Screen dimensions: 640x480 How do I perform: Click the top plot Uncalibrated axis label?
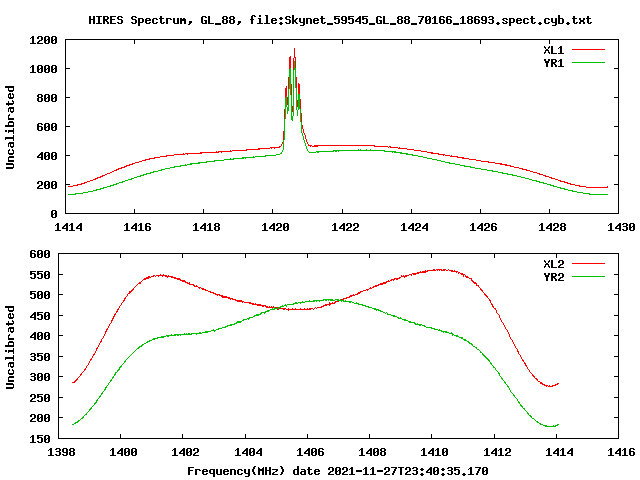click(10, 127)
